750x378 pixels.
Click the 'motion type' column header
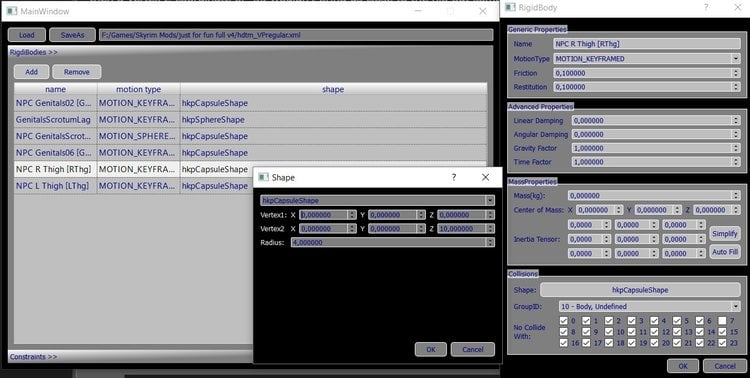tap(139, 89)
